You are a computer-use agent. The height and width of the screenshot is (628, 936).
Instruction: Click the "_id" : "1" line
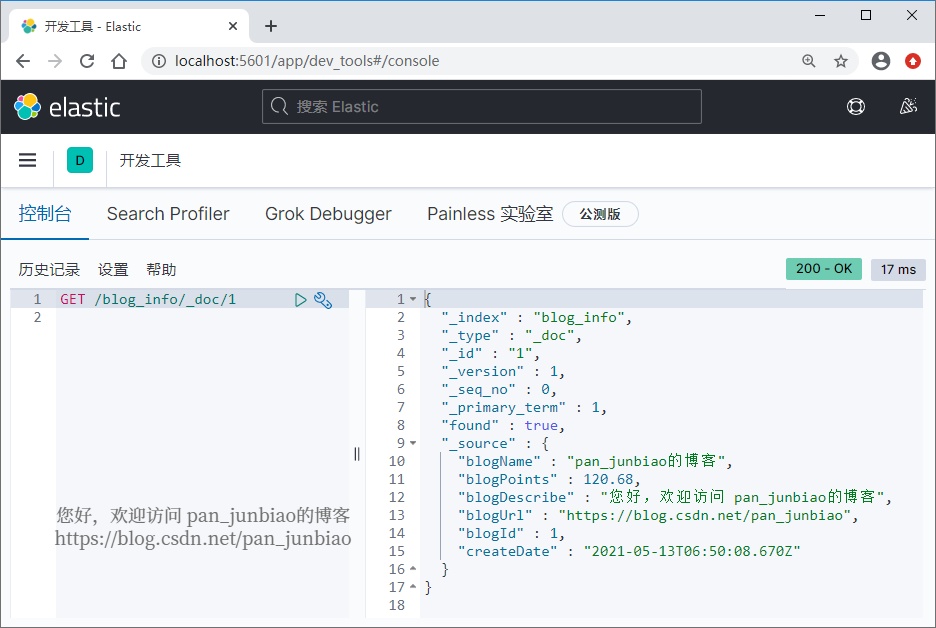click(x=490, y=353)
